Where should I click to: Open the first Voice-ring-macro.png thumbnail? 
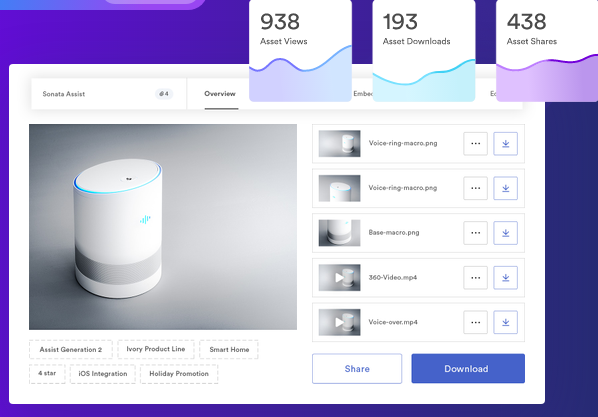click(x=339, y=144)
